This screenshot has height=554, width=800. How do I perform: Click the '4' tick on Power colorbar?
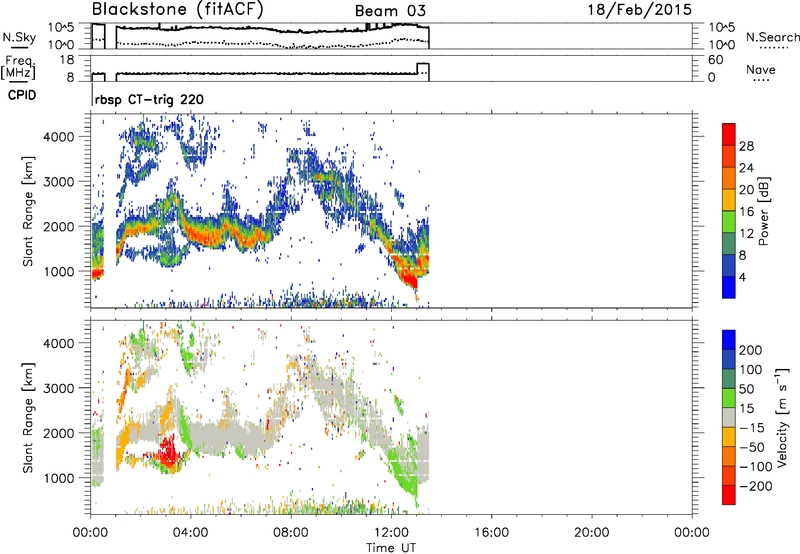tap(742, 277)
